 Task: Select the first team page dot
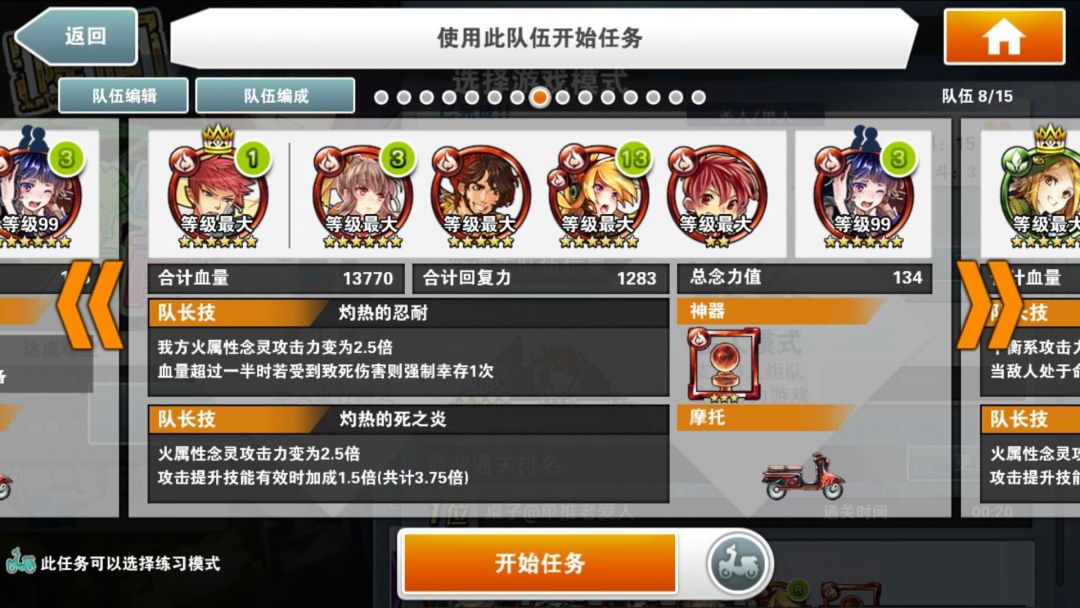coord(381,98)
